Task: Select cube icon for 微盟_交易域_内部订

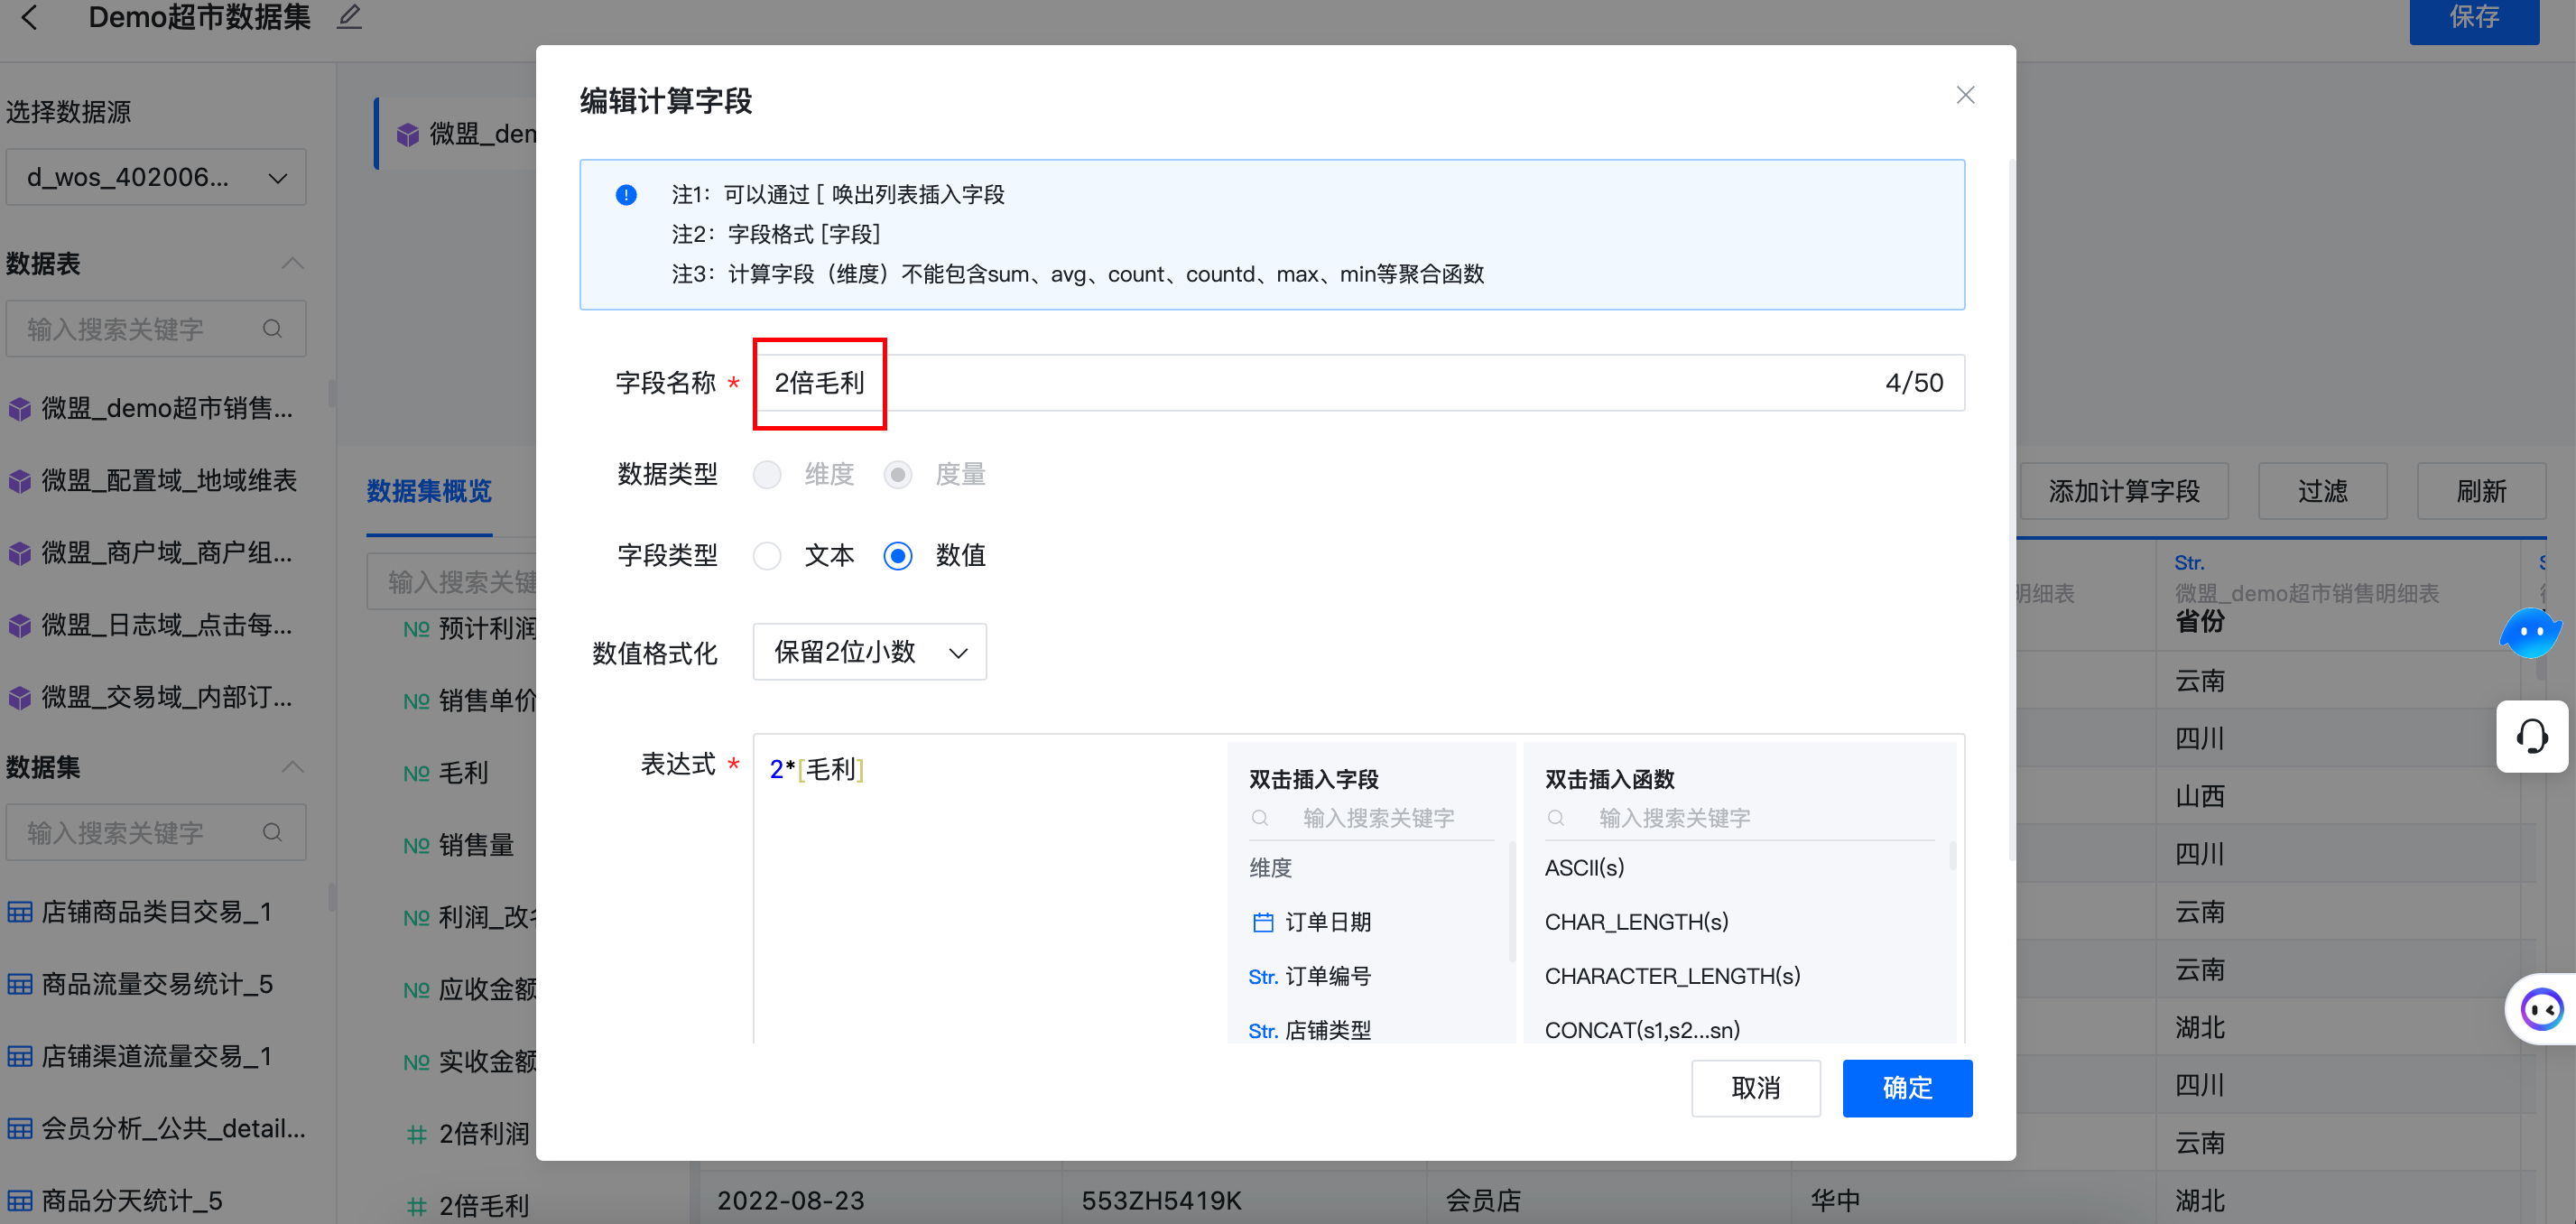Action: tap(20, 698)
